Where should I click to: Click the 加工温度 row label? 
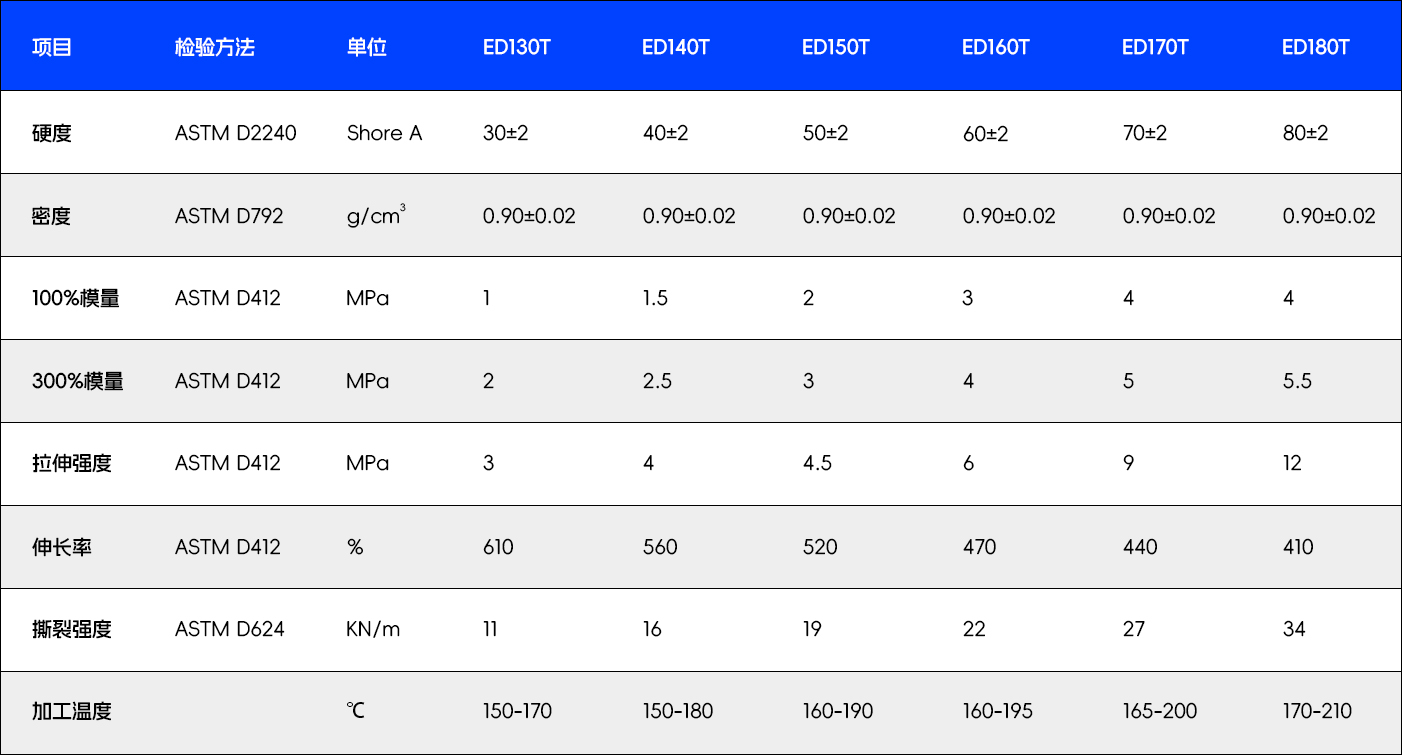point(72,712)
